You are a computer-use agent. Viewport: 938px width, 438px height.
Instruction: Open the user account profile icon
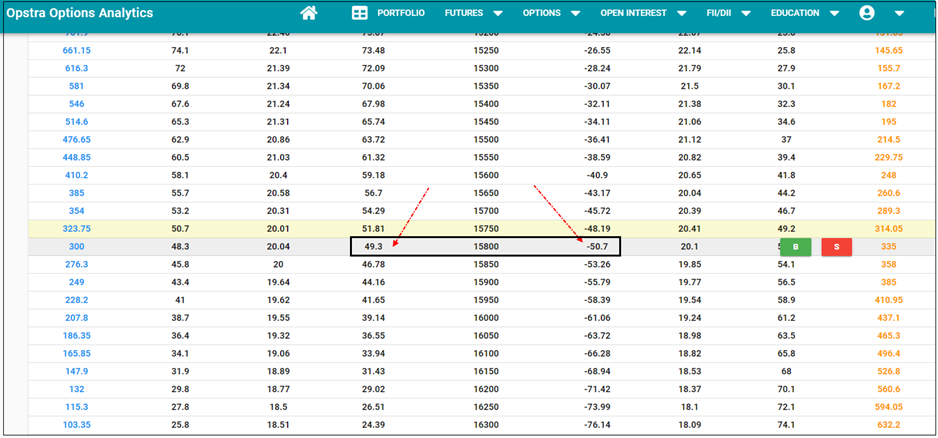coord(866,14)
